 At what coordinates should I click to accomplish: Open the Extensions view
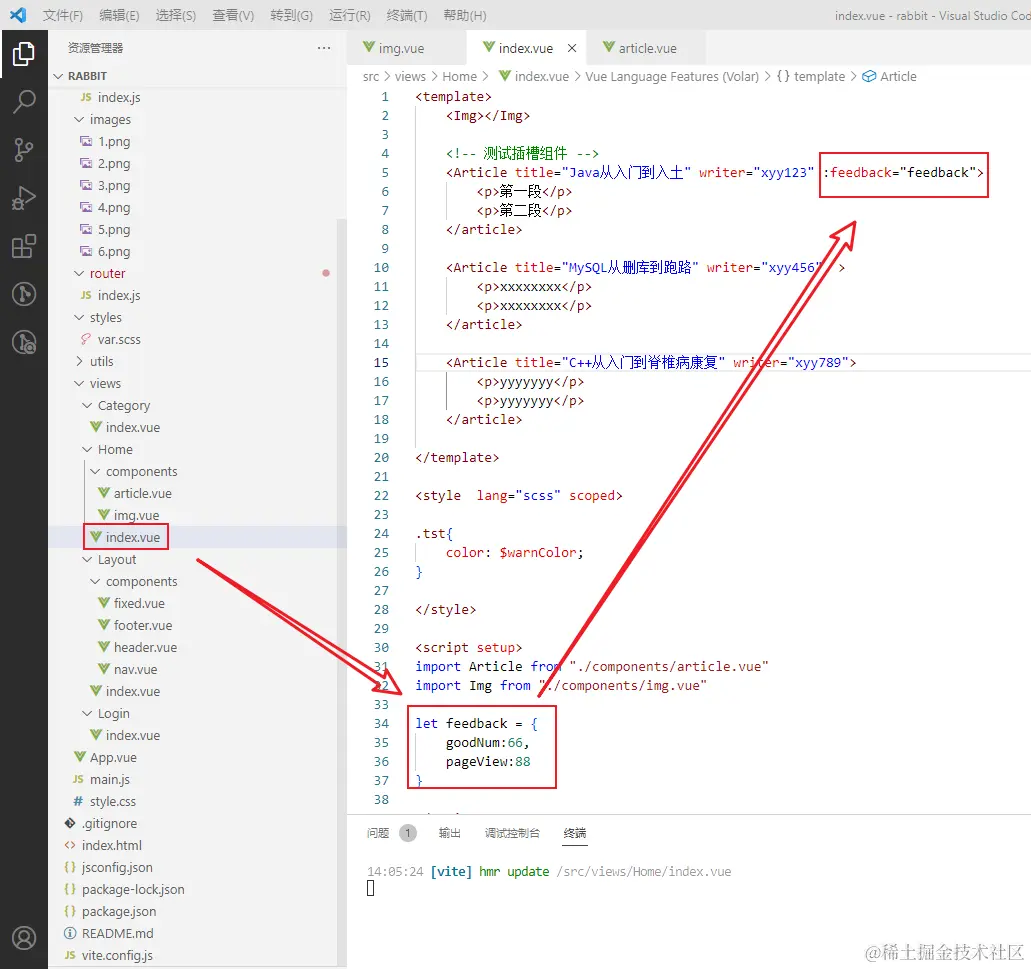pyautogui.click(x=24, y=247)
